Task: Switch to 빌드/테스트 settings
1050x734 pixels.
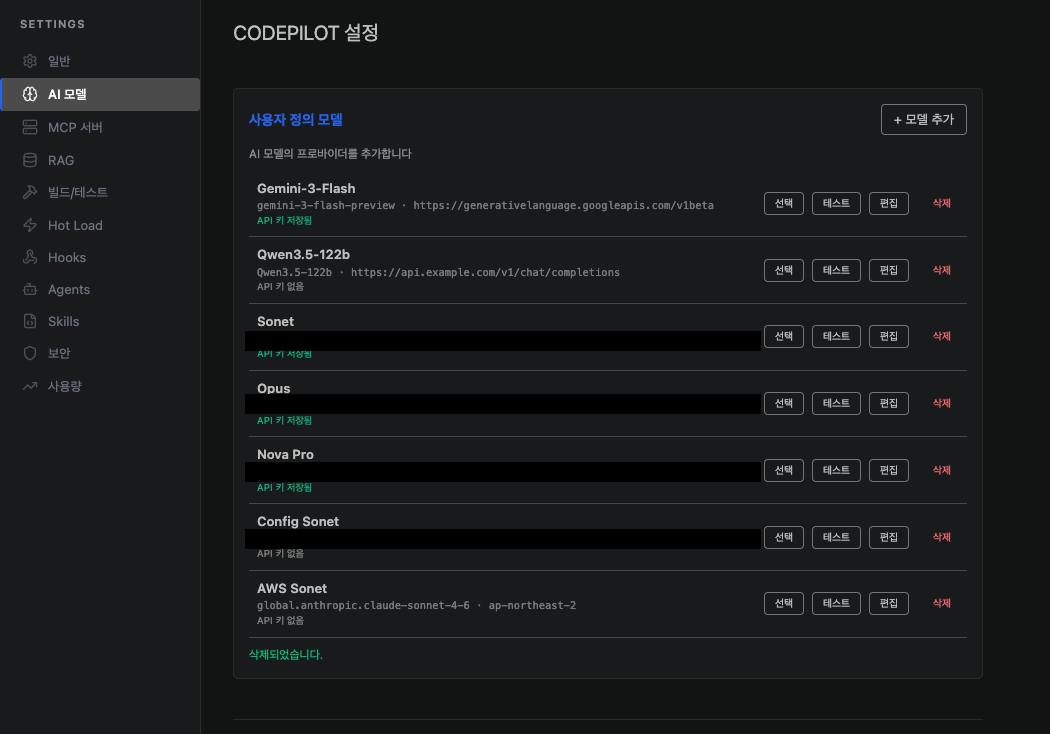Action: point(100,192)
